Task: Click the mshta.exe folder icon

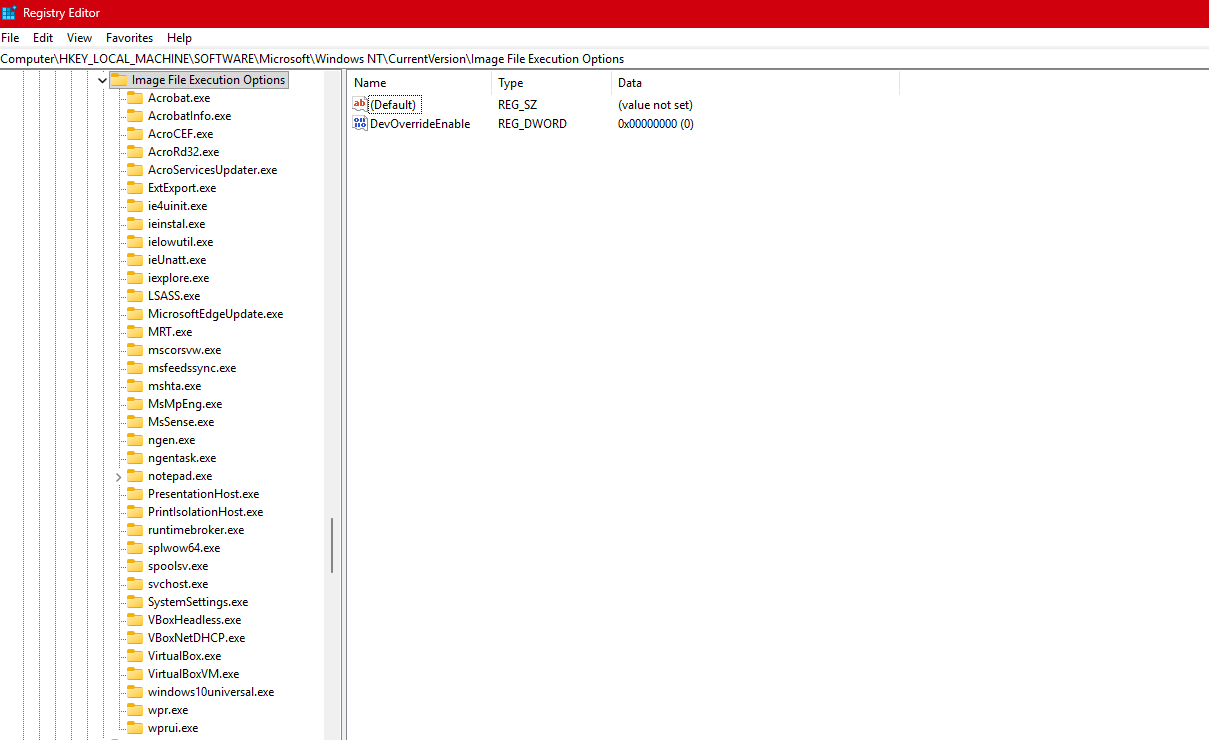Action: pos(135,386)
